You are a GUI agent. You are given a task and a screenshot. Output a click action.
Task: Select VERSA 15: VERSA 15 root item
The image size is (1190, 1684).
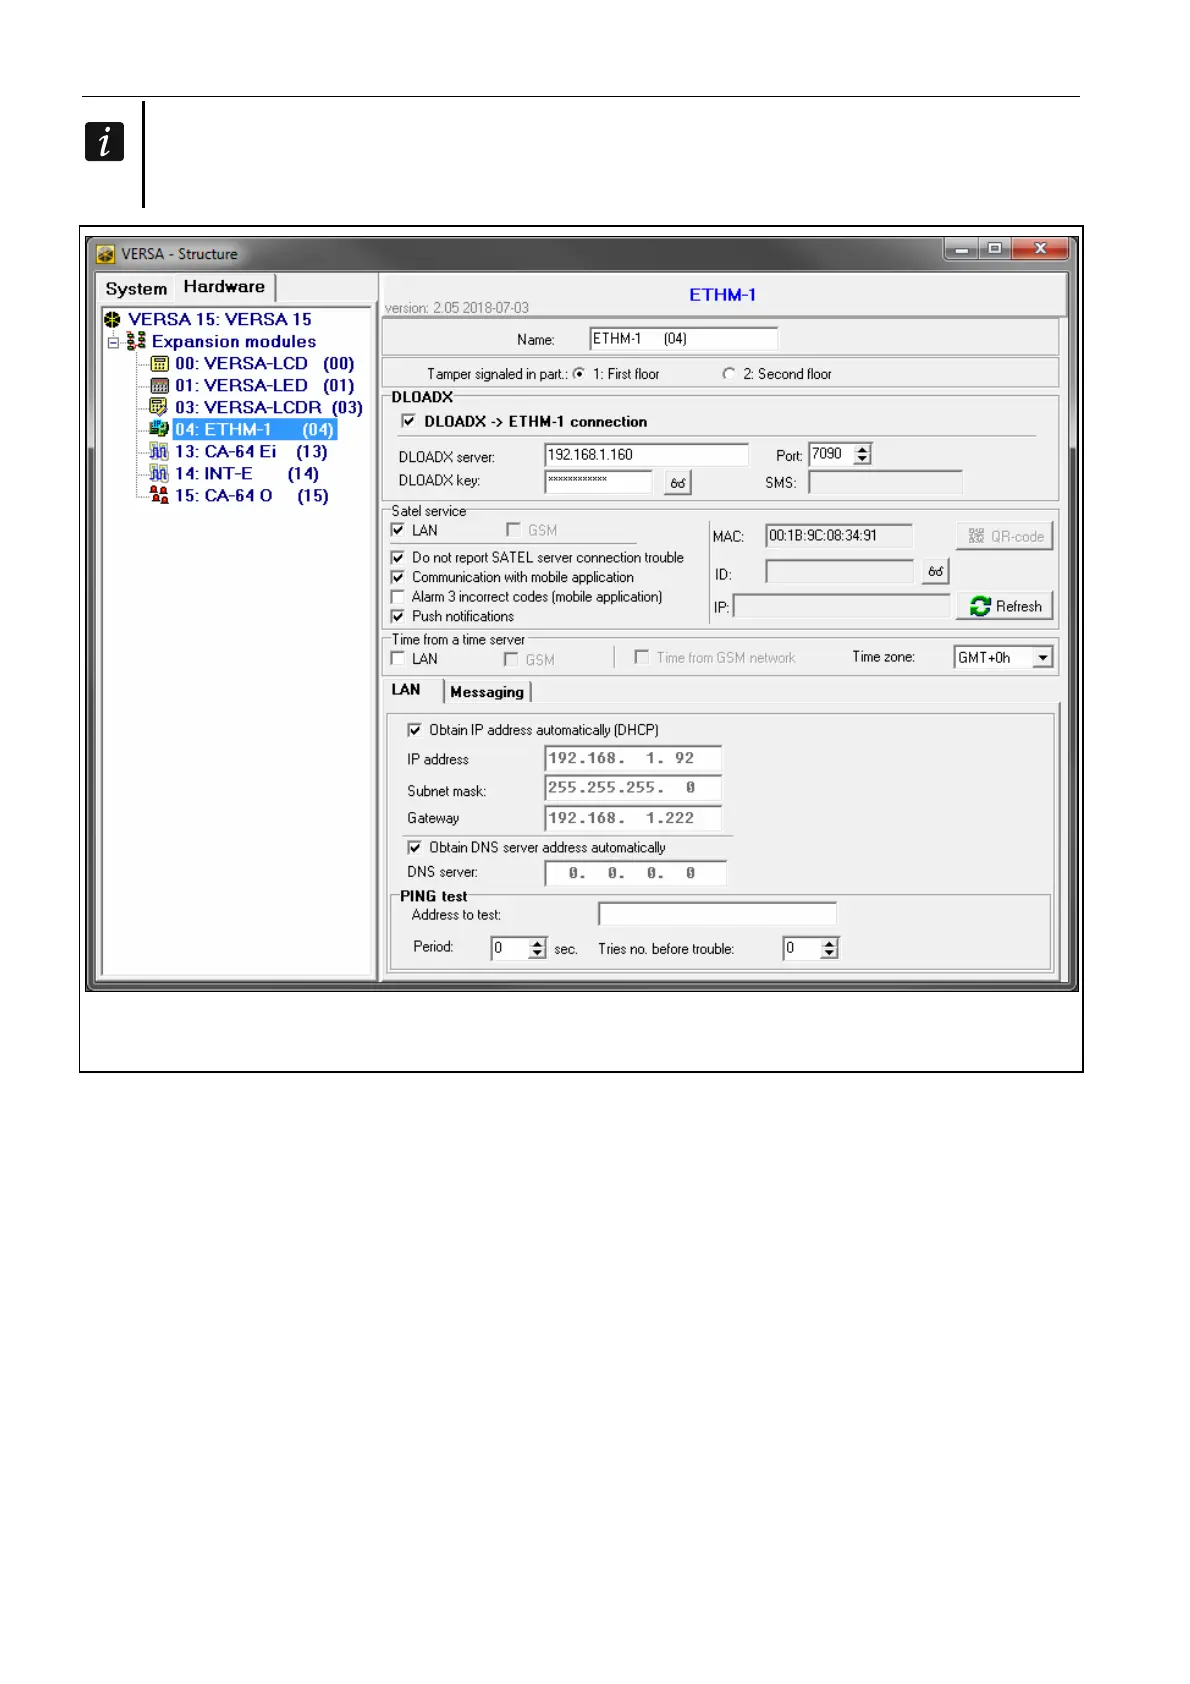click(x=220, y=320)
